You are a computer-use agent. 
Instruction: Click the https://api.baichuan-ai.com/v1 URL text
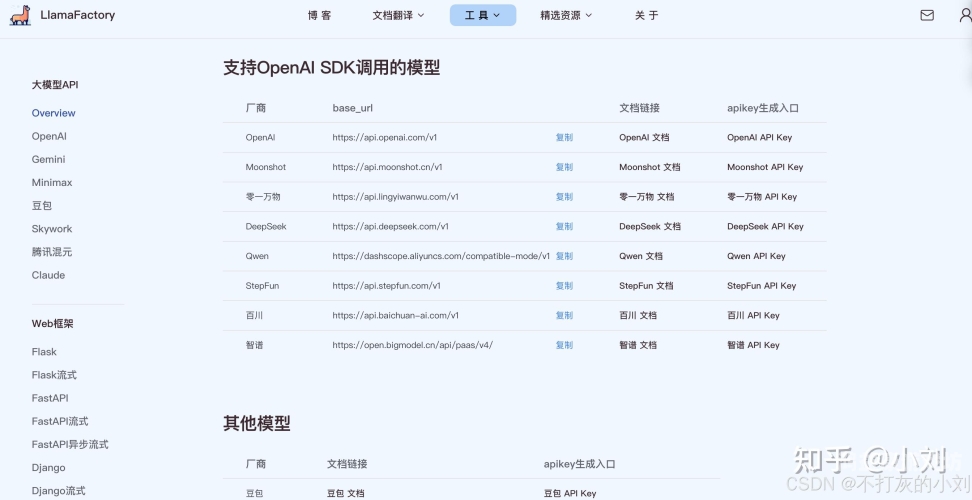pos(395,315)
